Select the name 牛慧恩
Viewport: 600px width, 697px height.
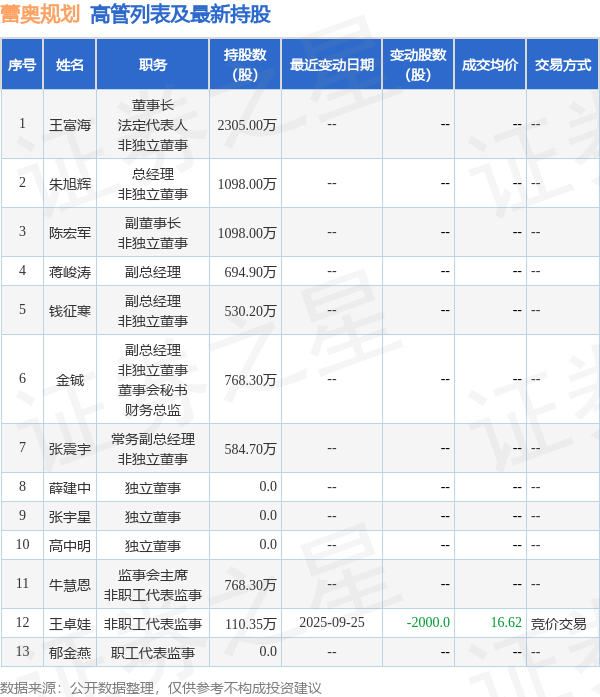(70, 585)
